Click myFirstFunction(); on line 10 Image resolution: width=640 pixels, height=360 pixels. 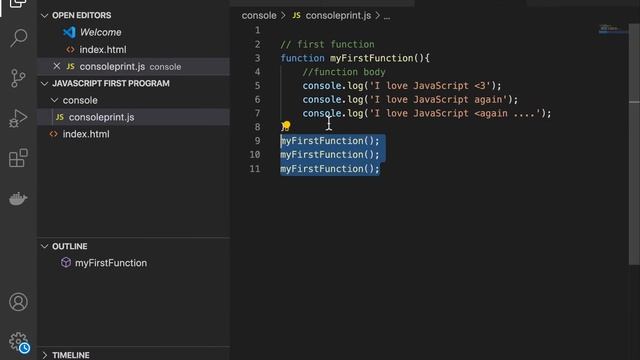tap(330, 155)
